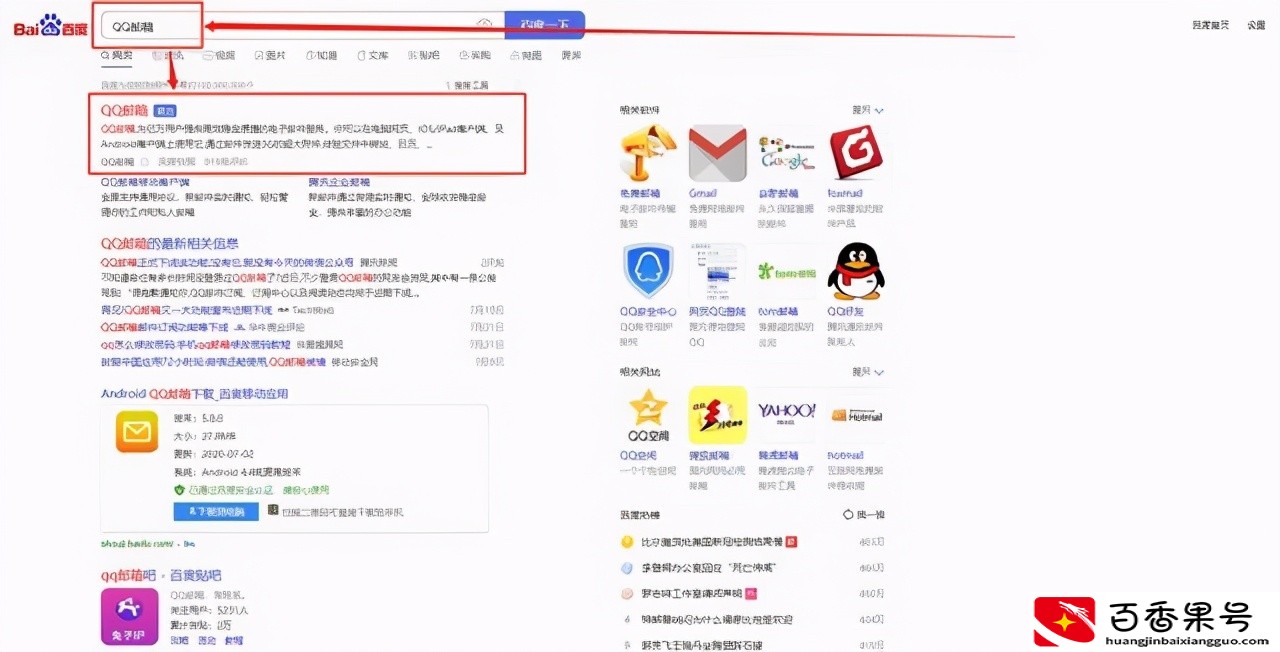Click the QQ penguin icon
Viewport: 1280px width, 652px height.
click(x=856, y=271)
